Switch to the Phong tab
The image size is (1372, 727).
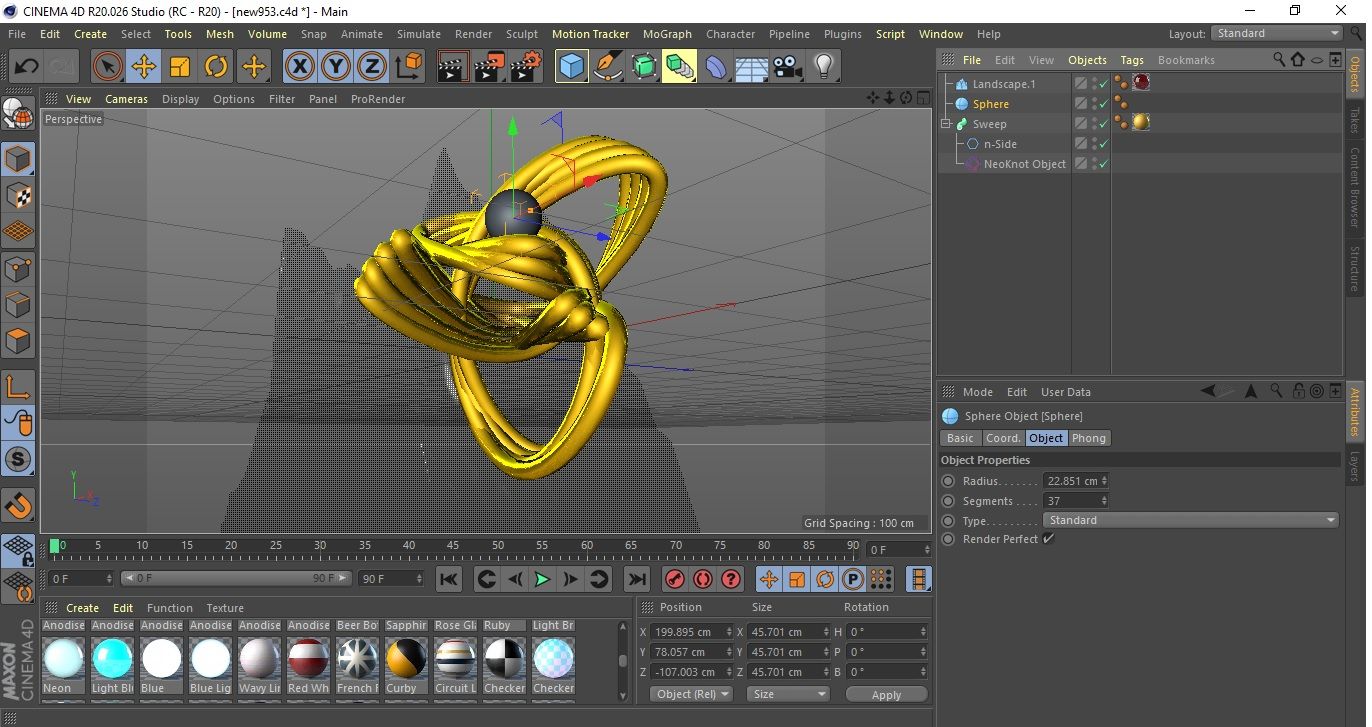click(1089, 438)
